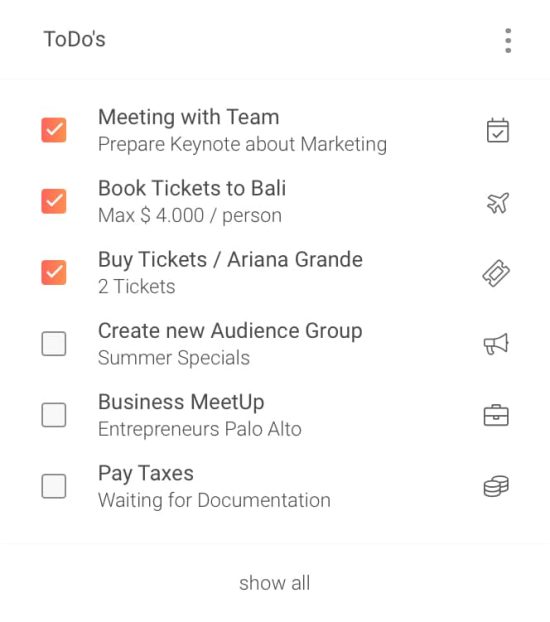Open the three-dot options menu
Viewport: 550px width, 622px height.
click(x=508, y=40)
